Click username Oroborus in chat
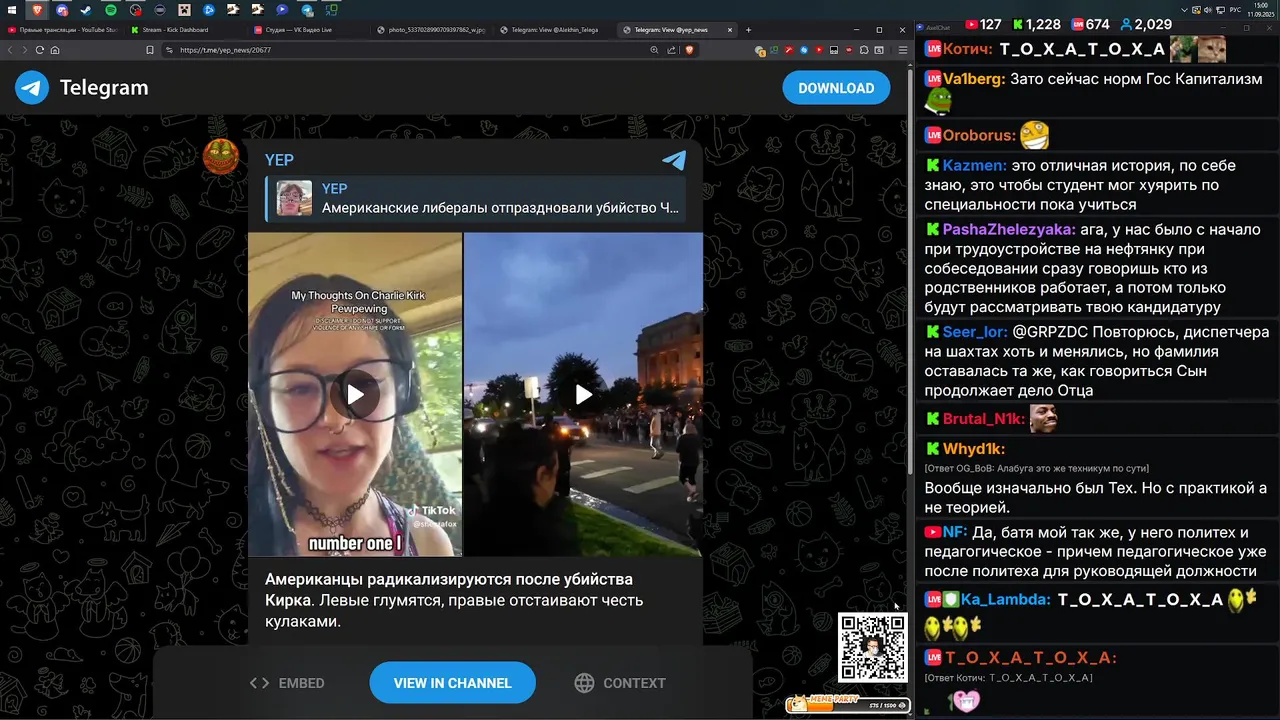The width and height of the screenshot is (1280, 720). 979,135
